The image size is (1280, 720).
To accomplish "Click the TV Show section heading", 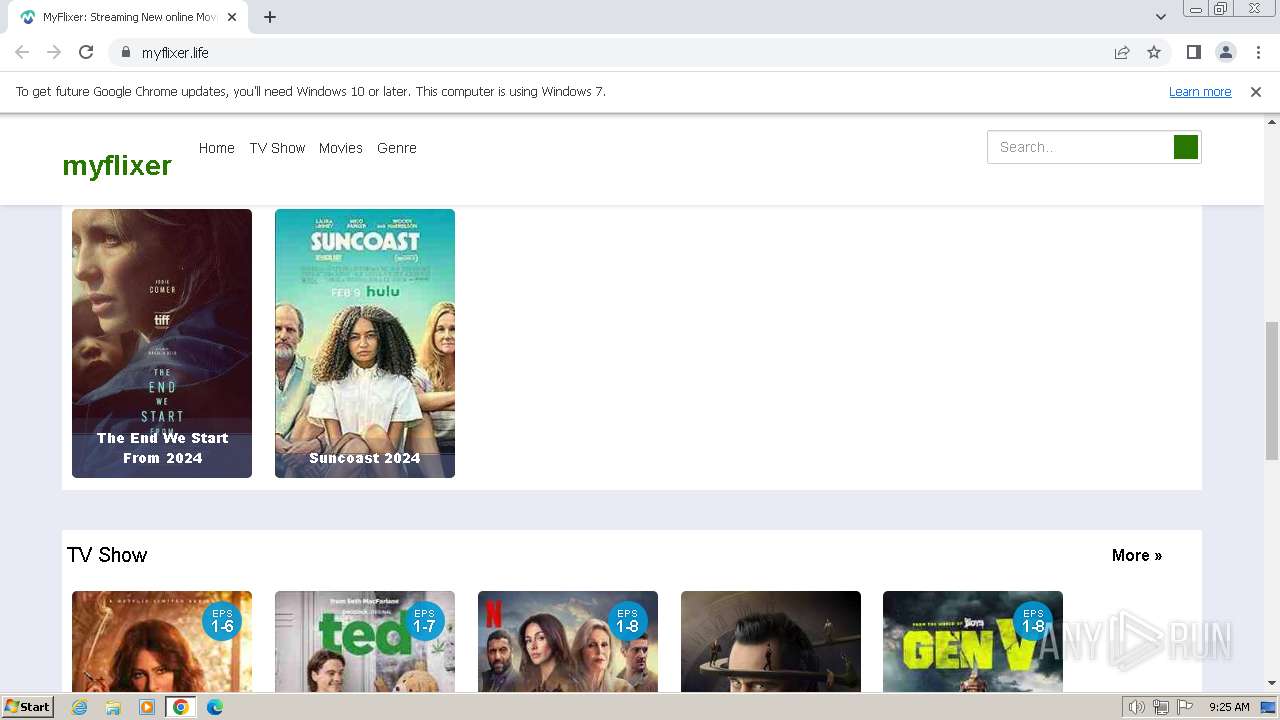I will pos(107,555).
